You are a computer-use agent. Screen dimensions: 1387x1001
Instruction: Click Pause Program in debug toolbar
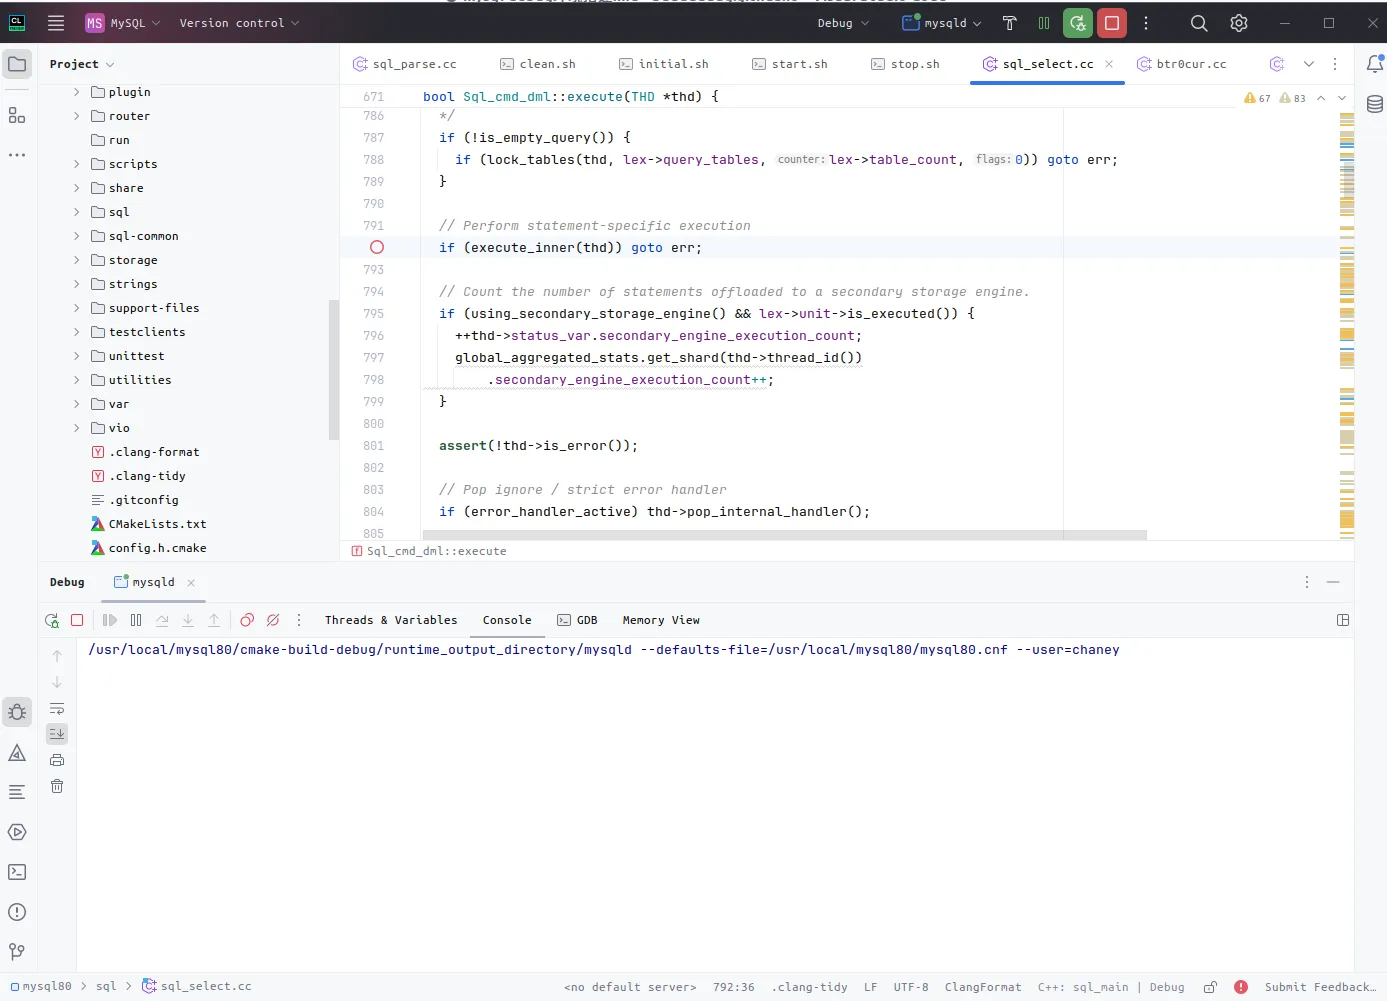[x=136, y=620]
